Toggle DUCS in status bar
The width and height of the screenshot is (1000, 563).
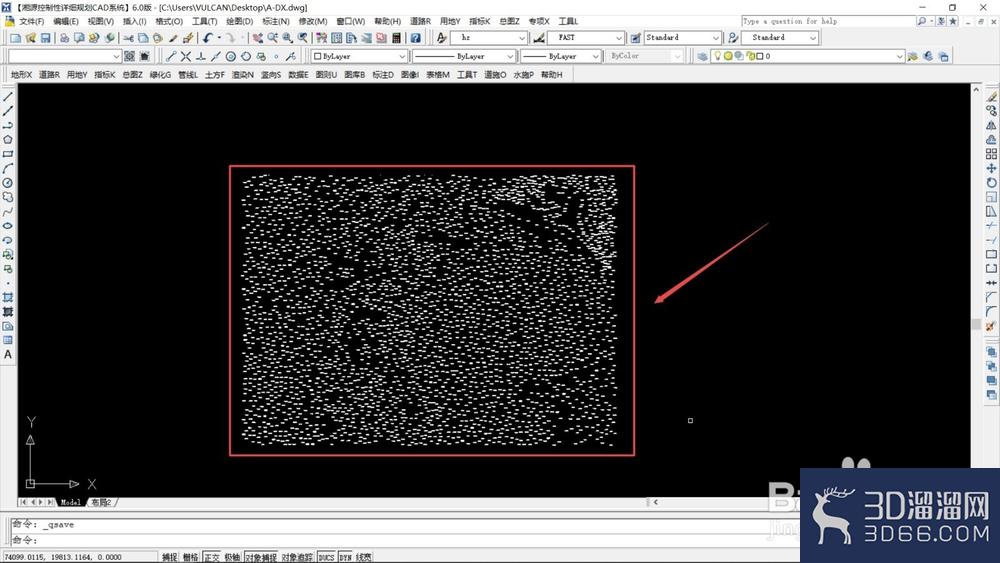(x=327, y=557)
